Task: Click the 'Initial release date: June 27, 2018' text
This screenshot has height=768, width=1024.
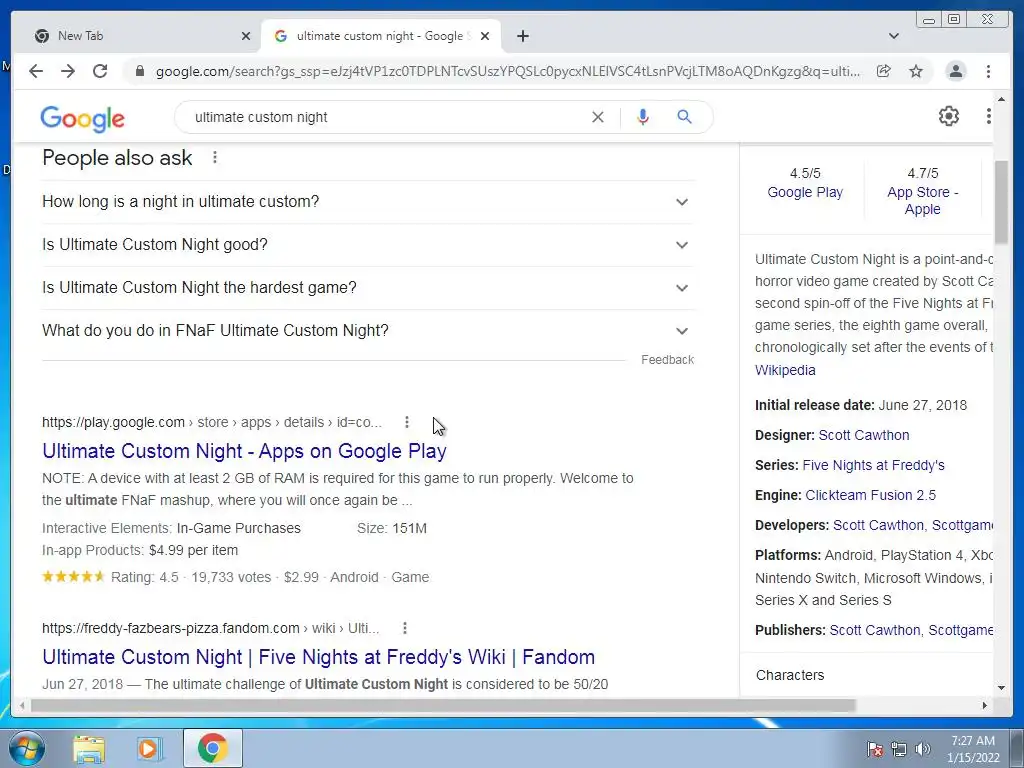Action: (861, 406)
